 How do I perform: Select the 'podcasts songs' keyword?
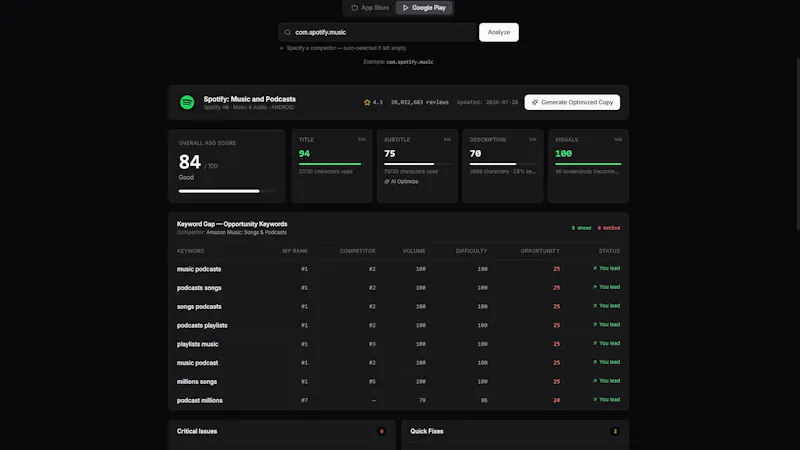click(199, 288)
